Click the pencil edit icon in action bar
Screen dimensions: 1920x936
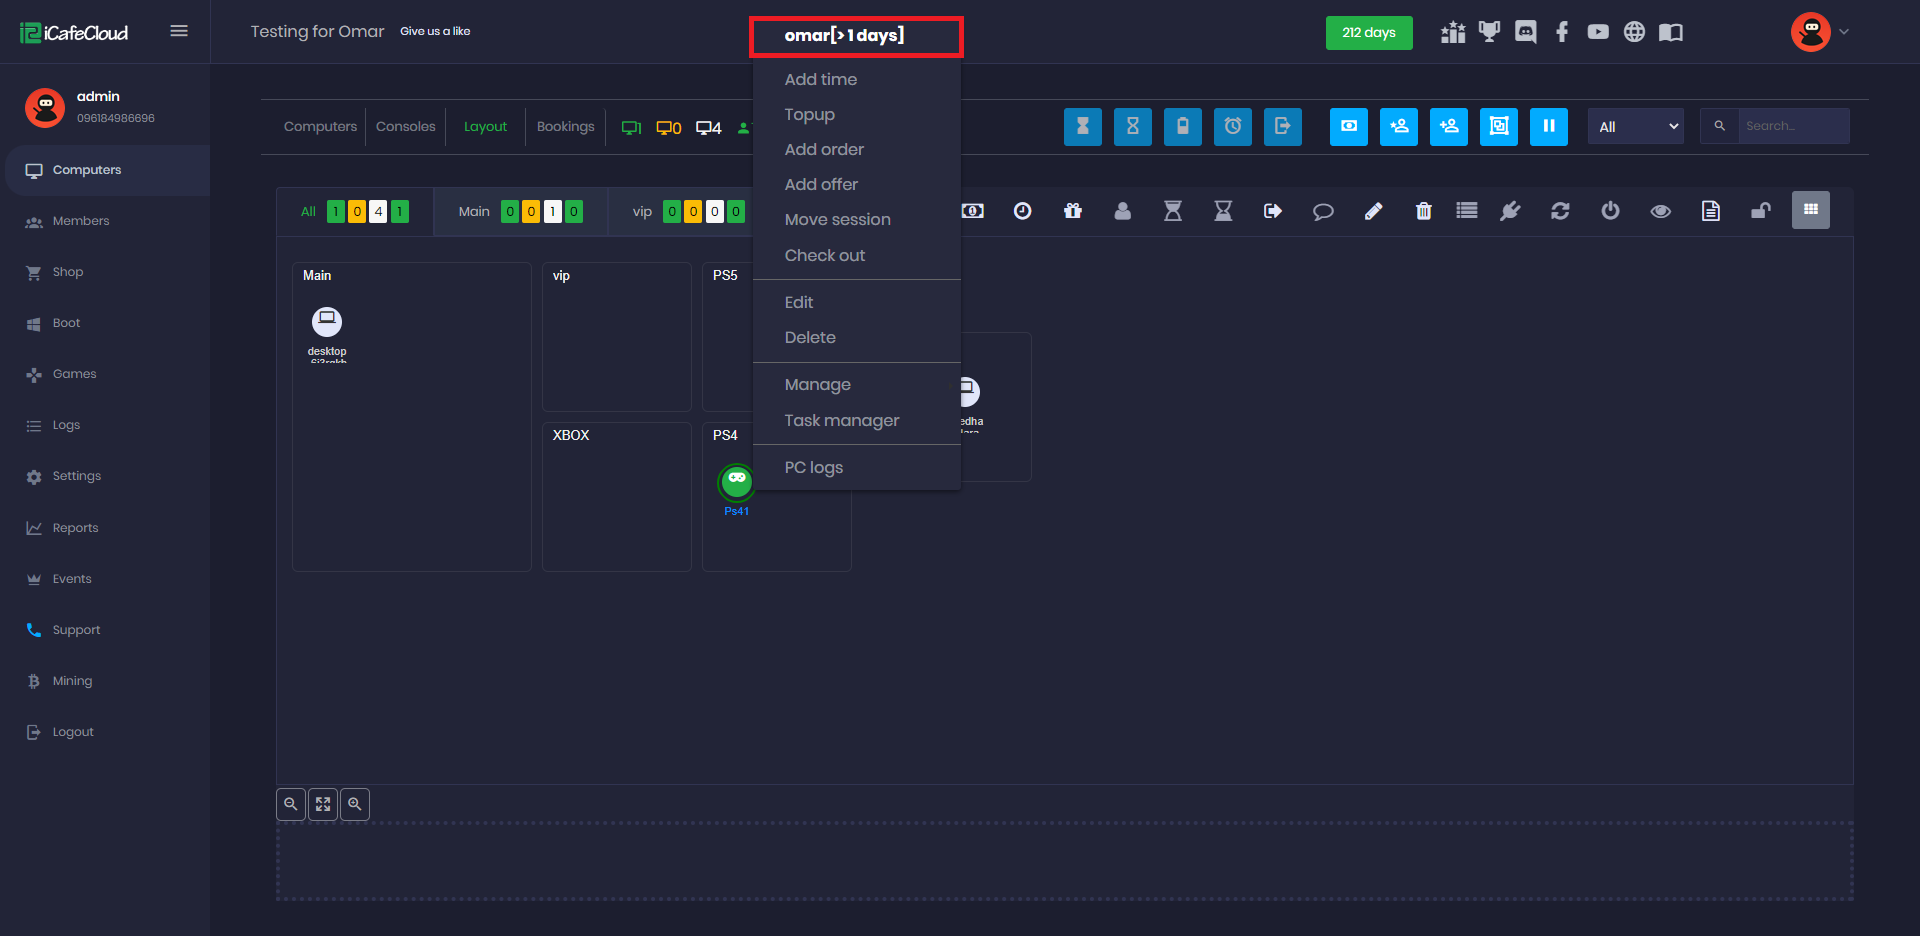(1373, 211)
